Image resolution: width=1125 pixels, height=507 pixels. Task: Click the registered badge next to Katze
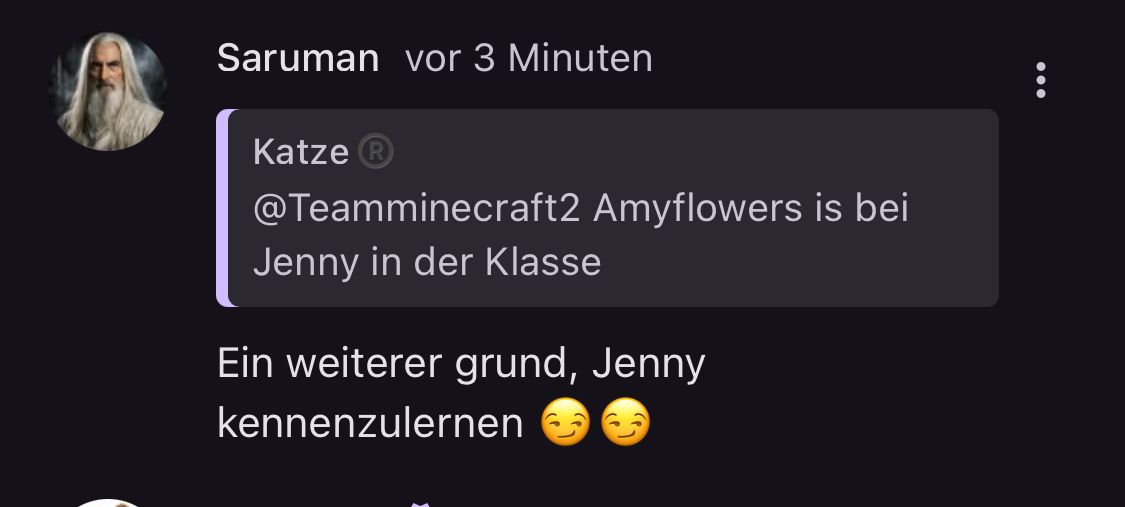point(375,152)
